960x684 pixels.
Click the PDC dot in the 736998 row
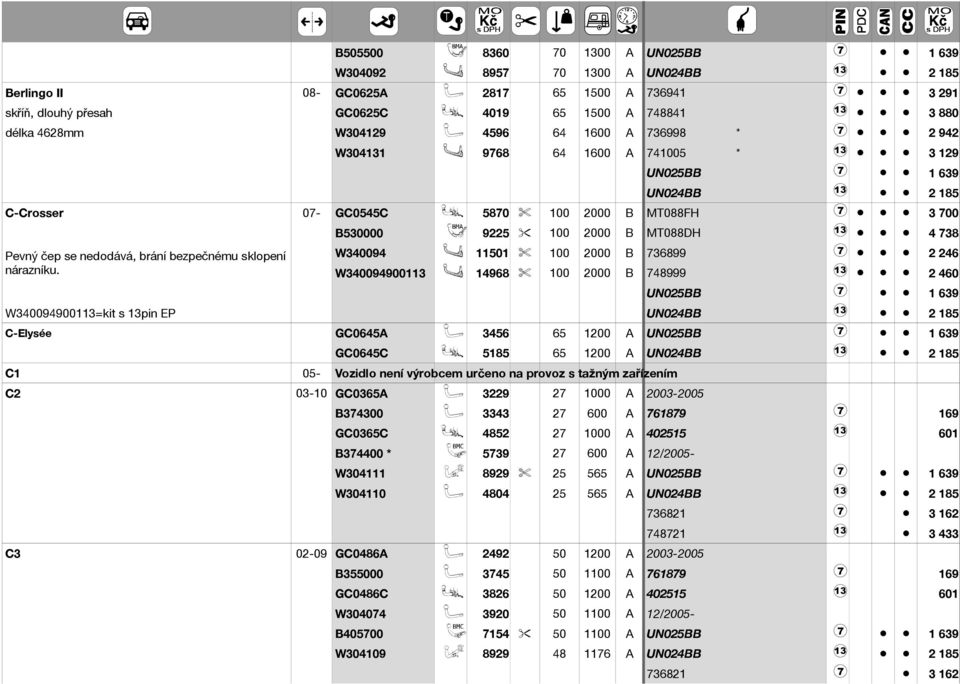861,133
